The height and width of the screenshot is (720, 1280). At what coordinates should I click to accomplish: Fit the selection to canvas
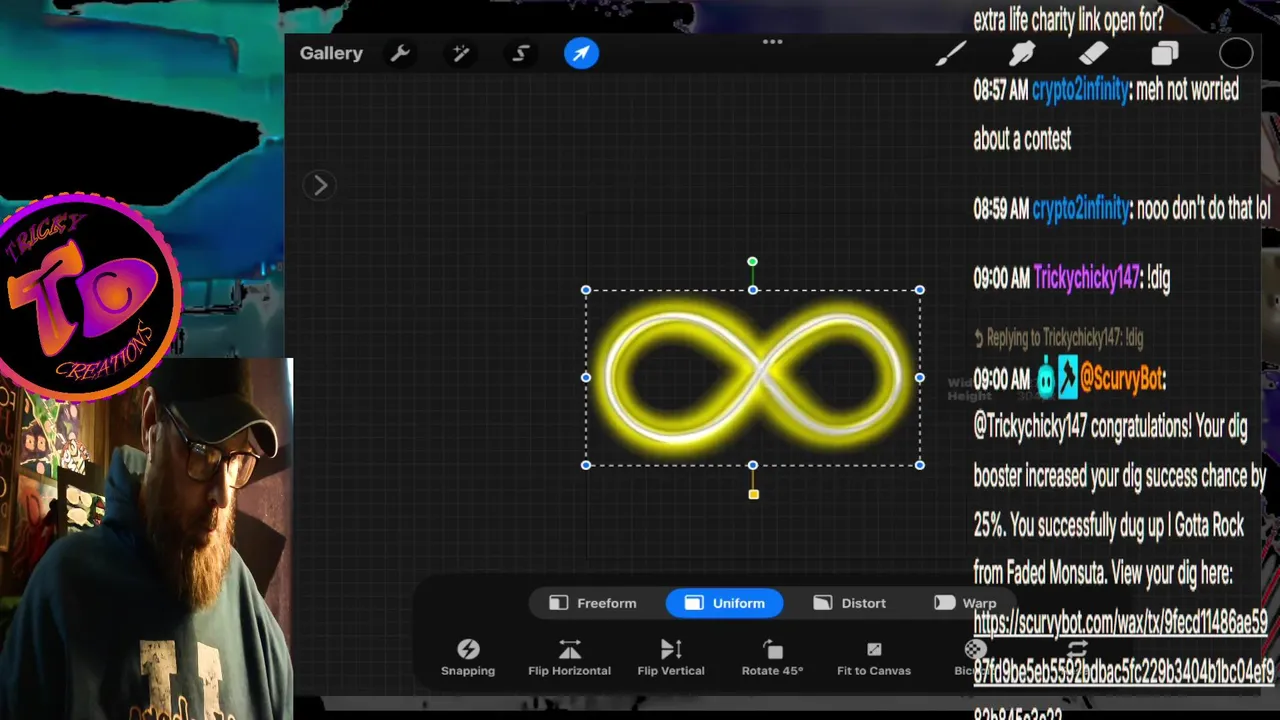pyautogui.click(x=874, y=658)
